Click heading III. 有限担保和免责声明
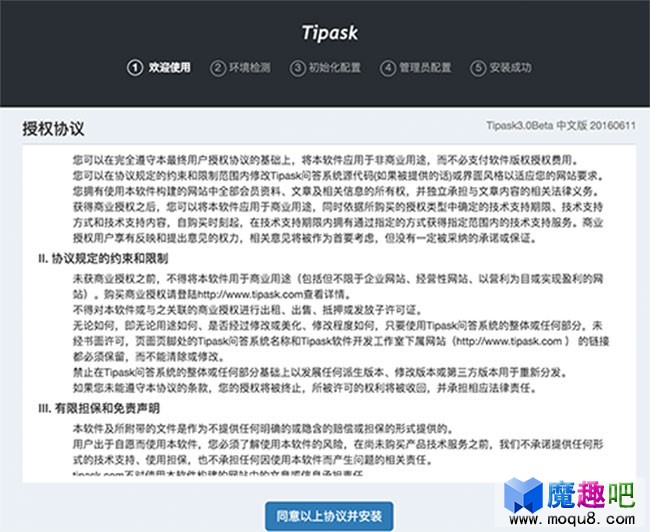Image resolution: width=650 pixels, height=532 pixels. 99,409
